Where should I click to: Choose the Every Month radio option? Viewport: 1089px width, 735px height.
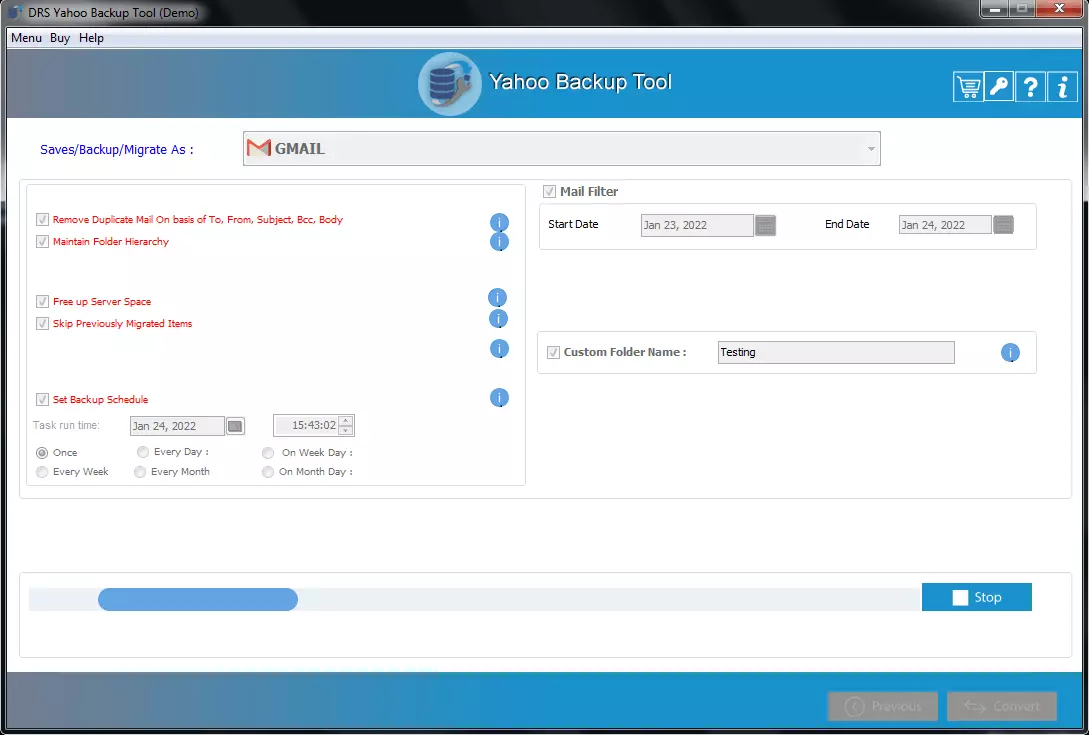coord(140,472)
